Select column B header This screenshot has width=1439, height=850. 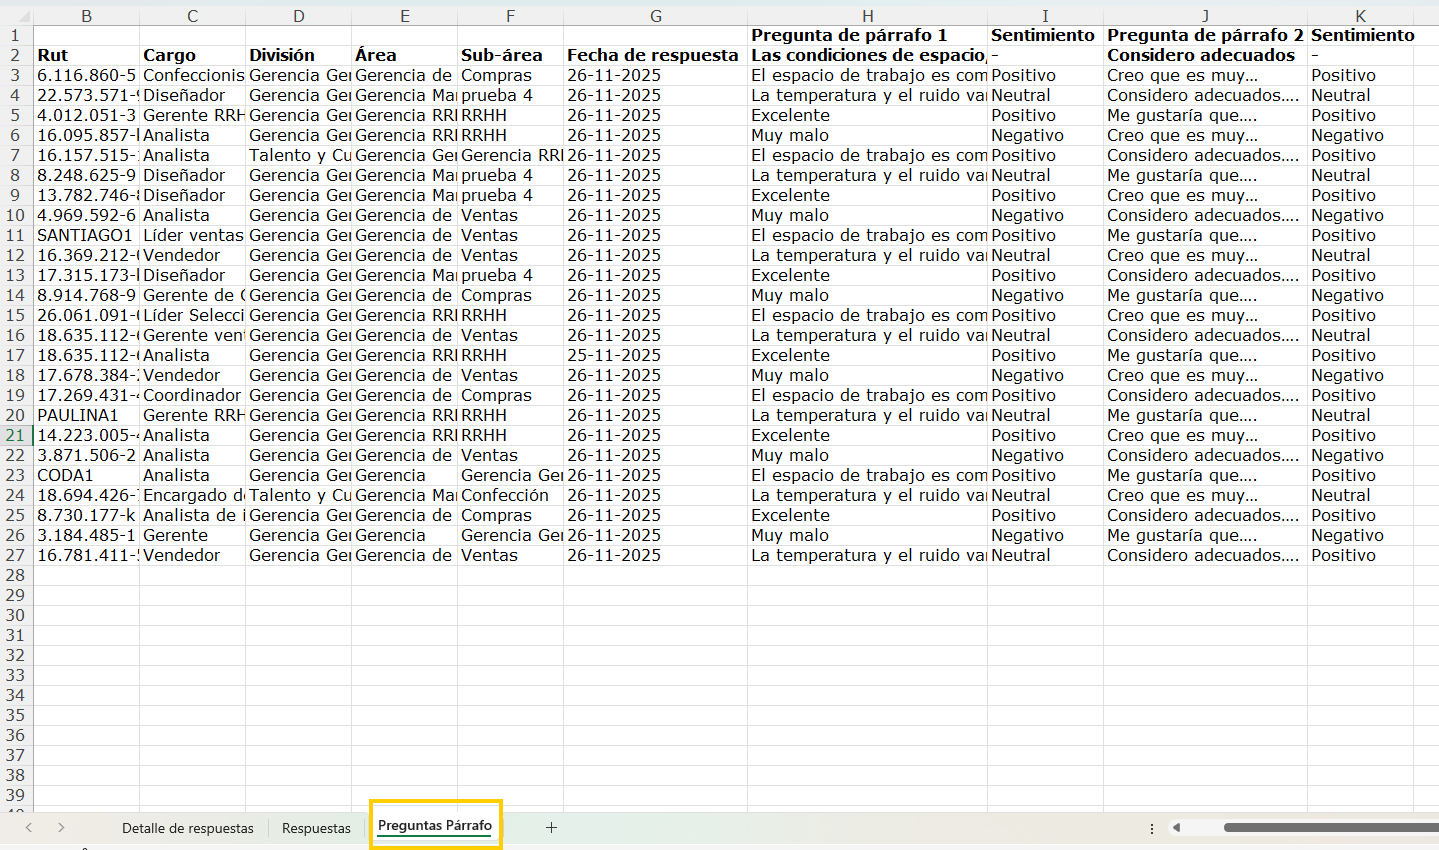click(x=87, y=16)
